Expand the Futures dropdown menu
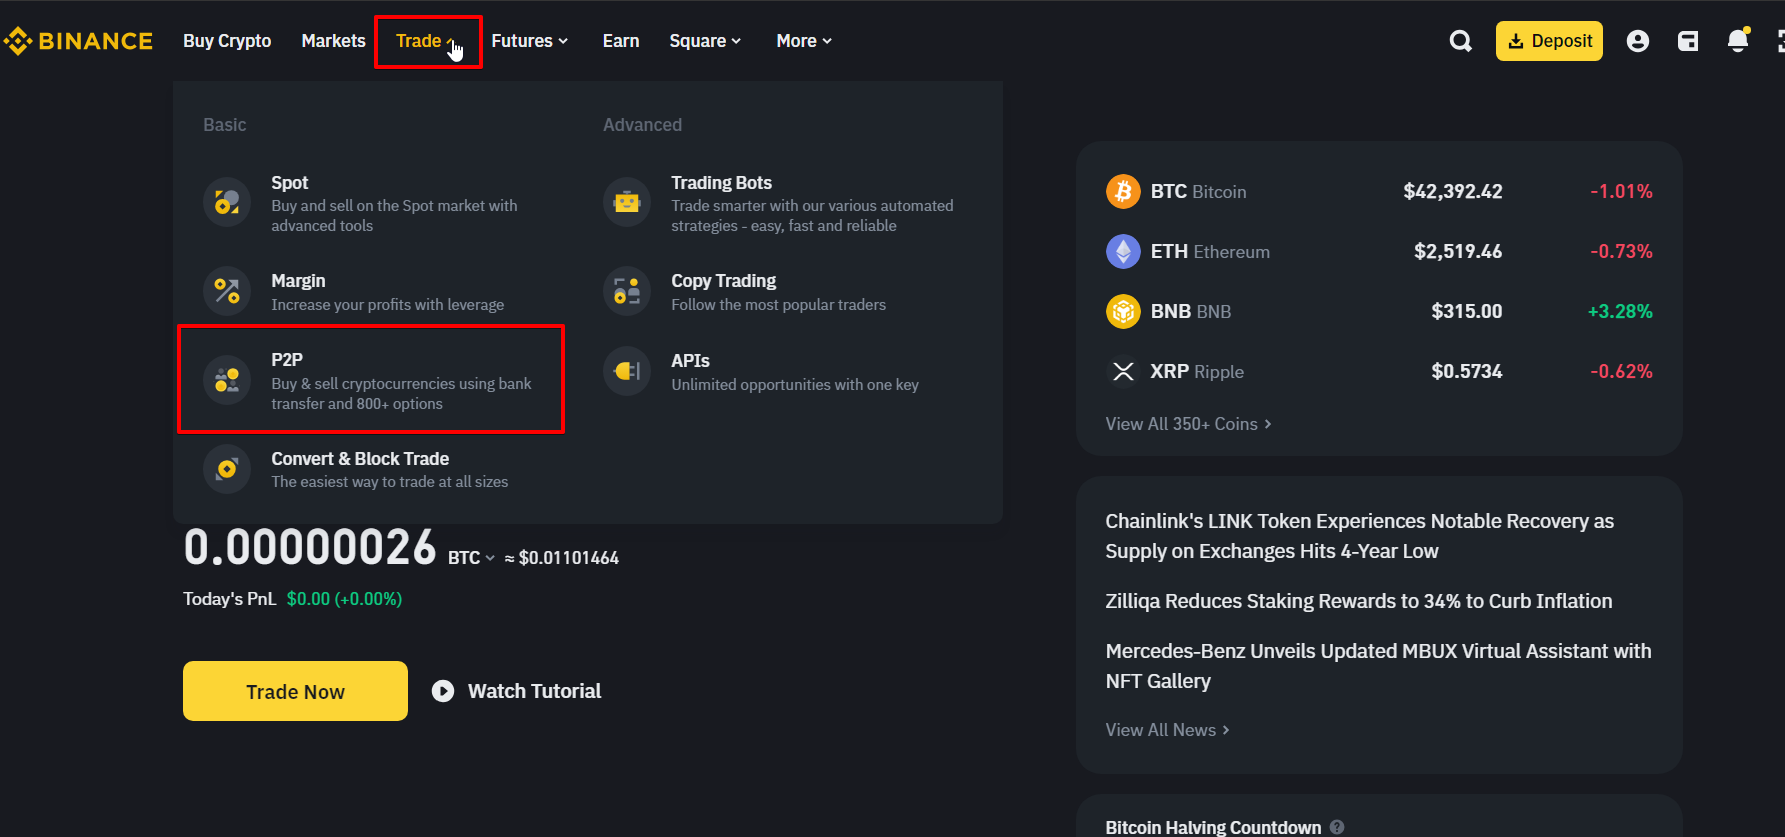Viewport: 1785px width, 837px height. 530,41
